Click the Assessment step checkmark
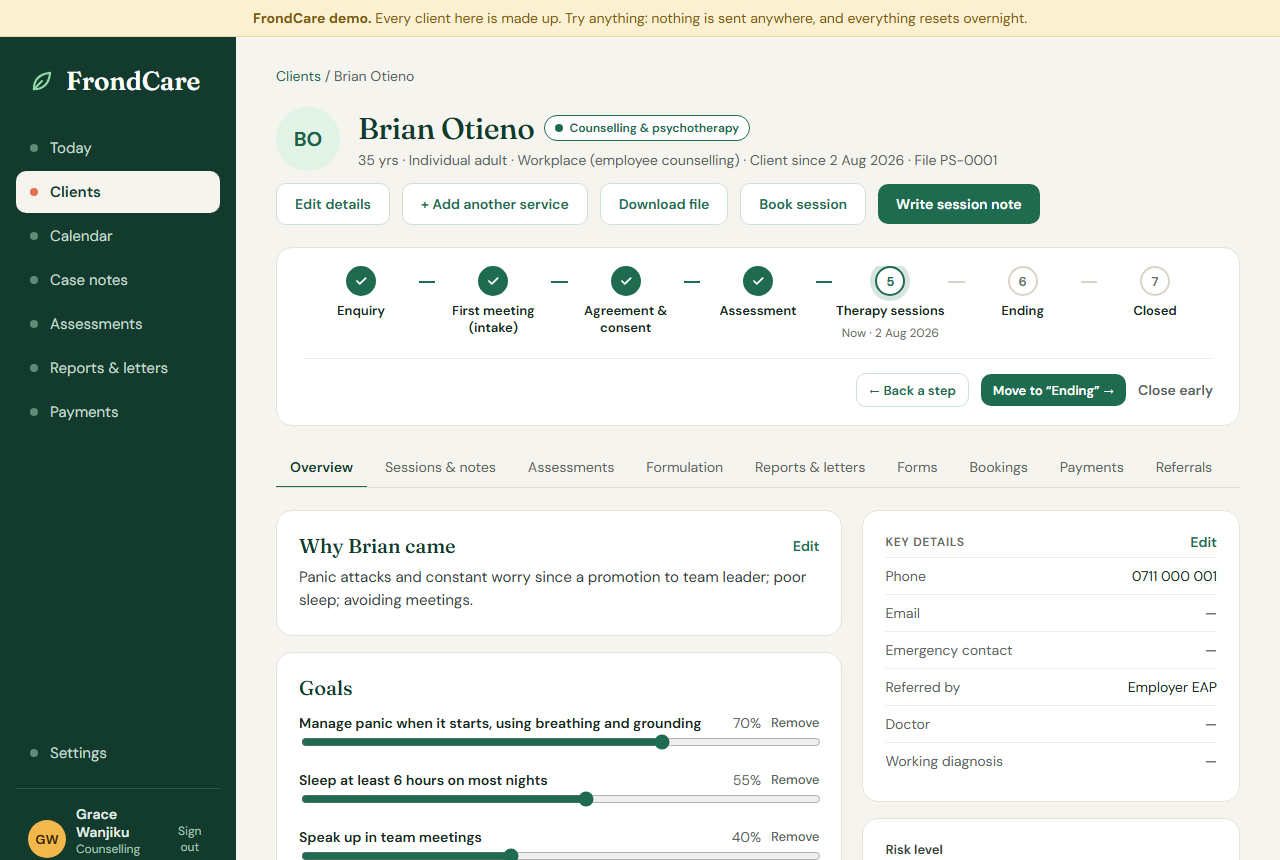The image size is (1280, 860). click(x=758, y=281)
